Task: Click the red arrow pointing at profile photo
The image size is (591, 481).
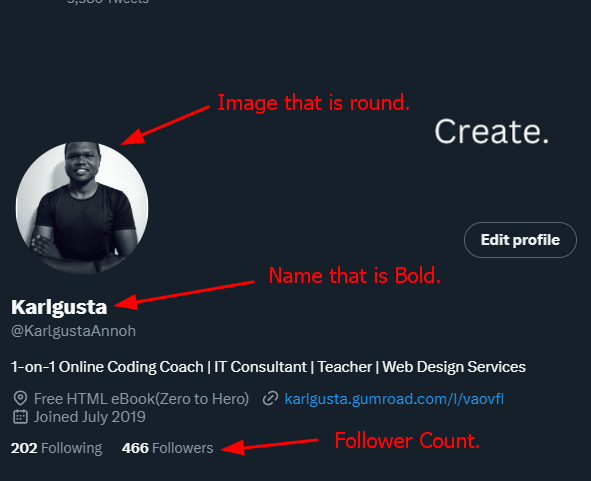Action: tap(165, 125)
